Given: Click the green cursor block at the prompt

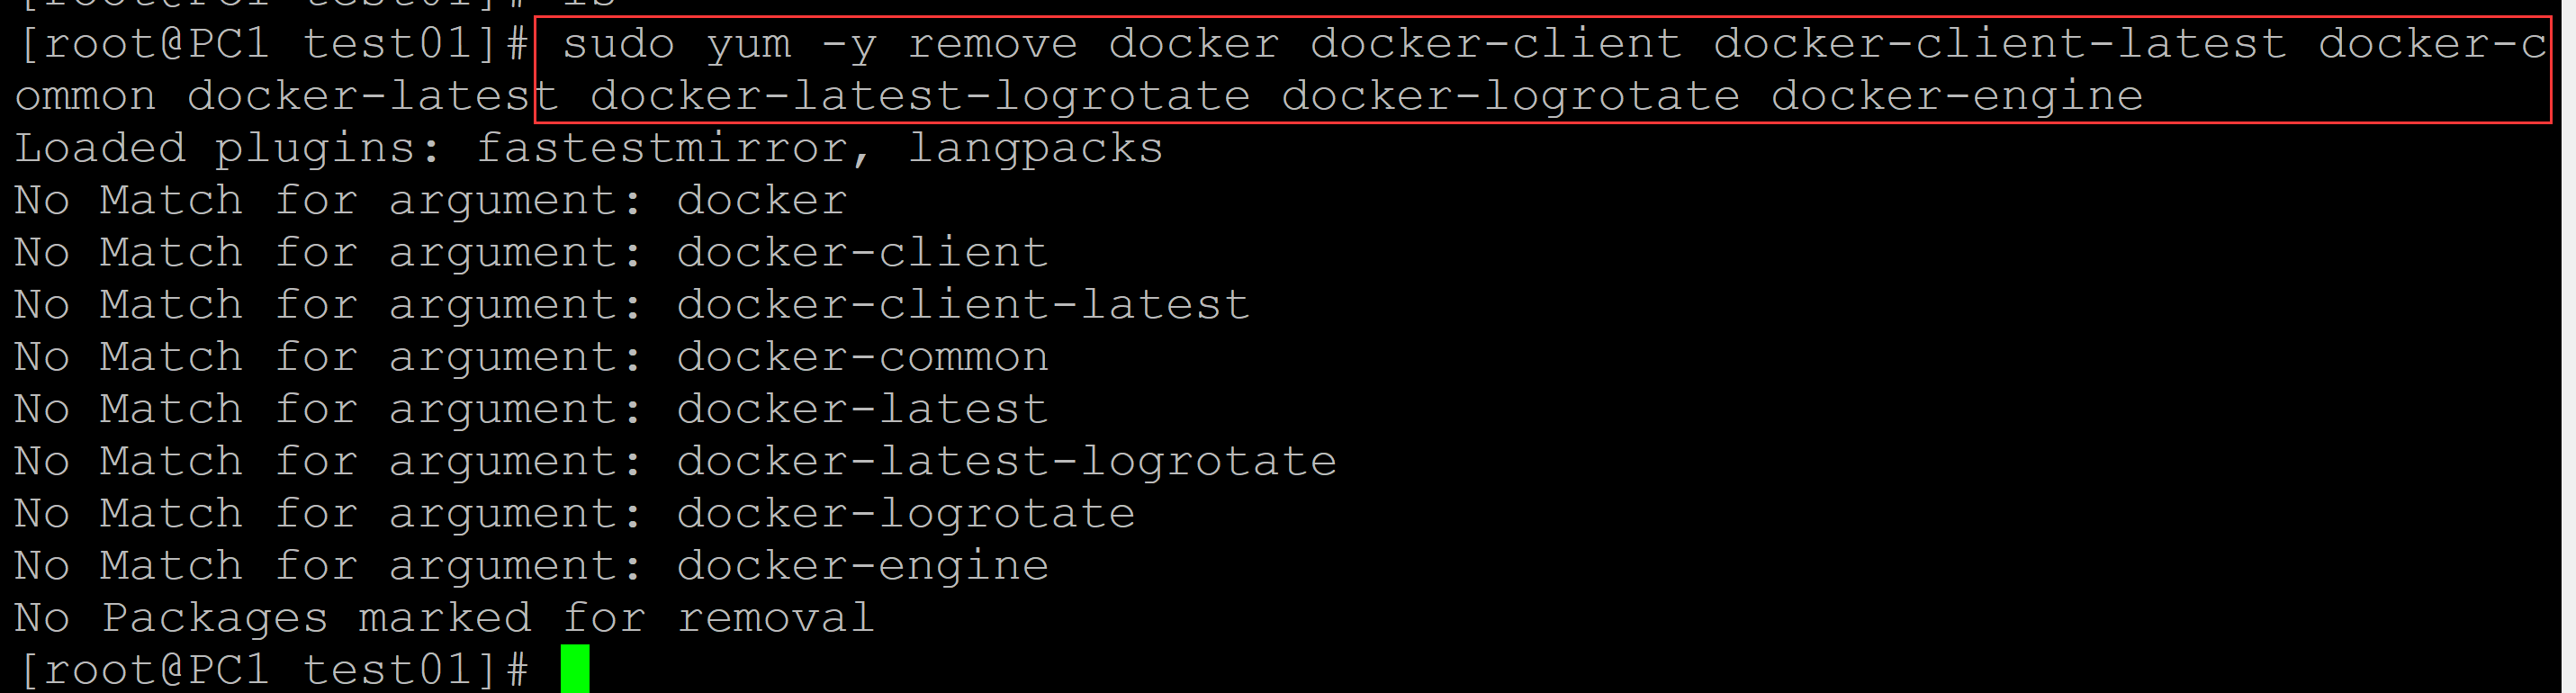Looking at the screenshot, I should [575, 669].
